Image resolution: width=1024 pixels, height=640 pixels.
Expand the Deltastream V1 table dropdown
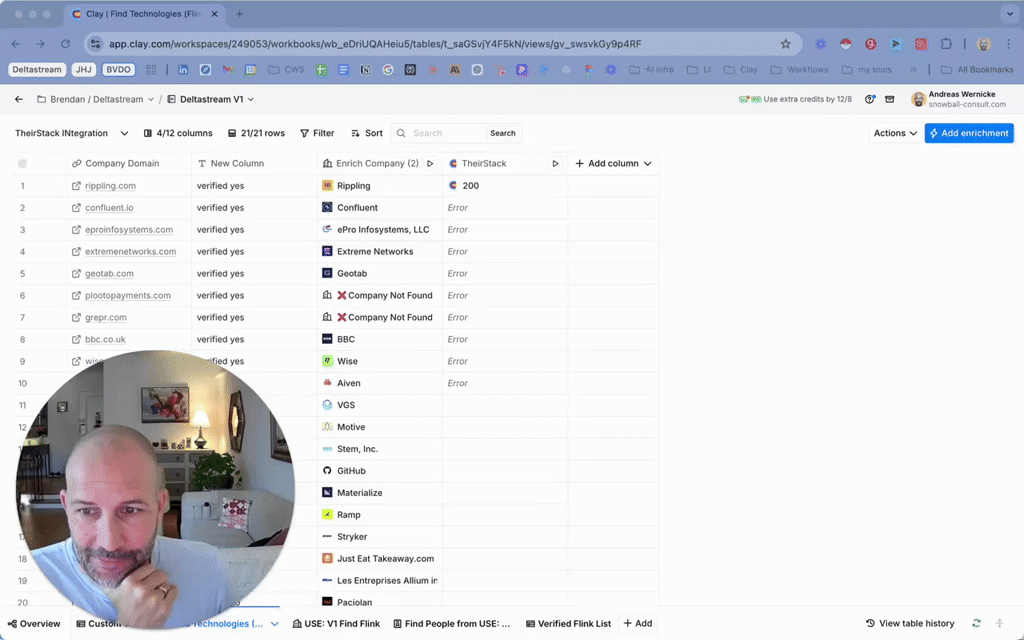pyautogui.click(x=250, y=100)
